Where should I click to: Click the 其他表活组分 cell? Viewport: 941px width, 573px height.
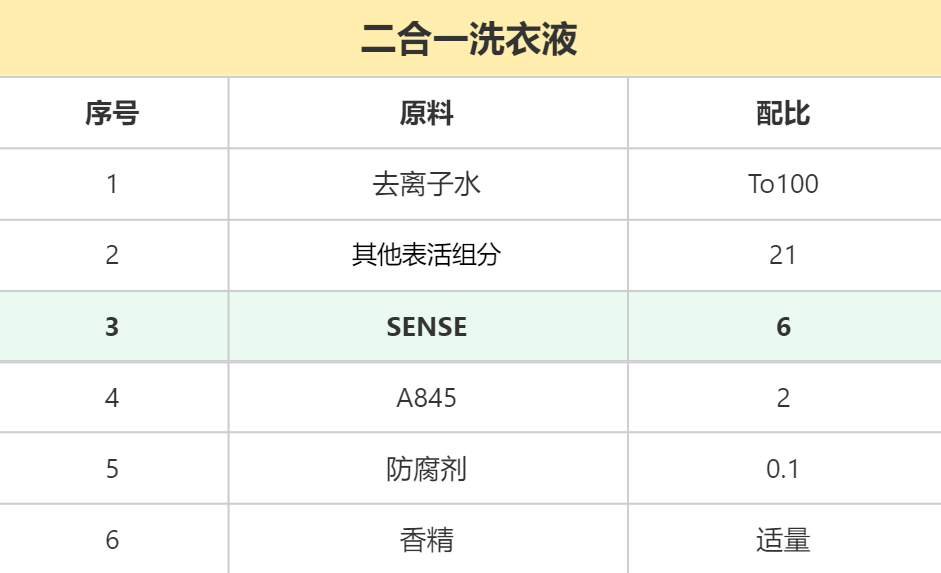pos(427,255)
